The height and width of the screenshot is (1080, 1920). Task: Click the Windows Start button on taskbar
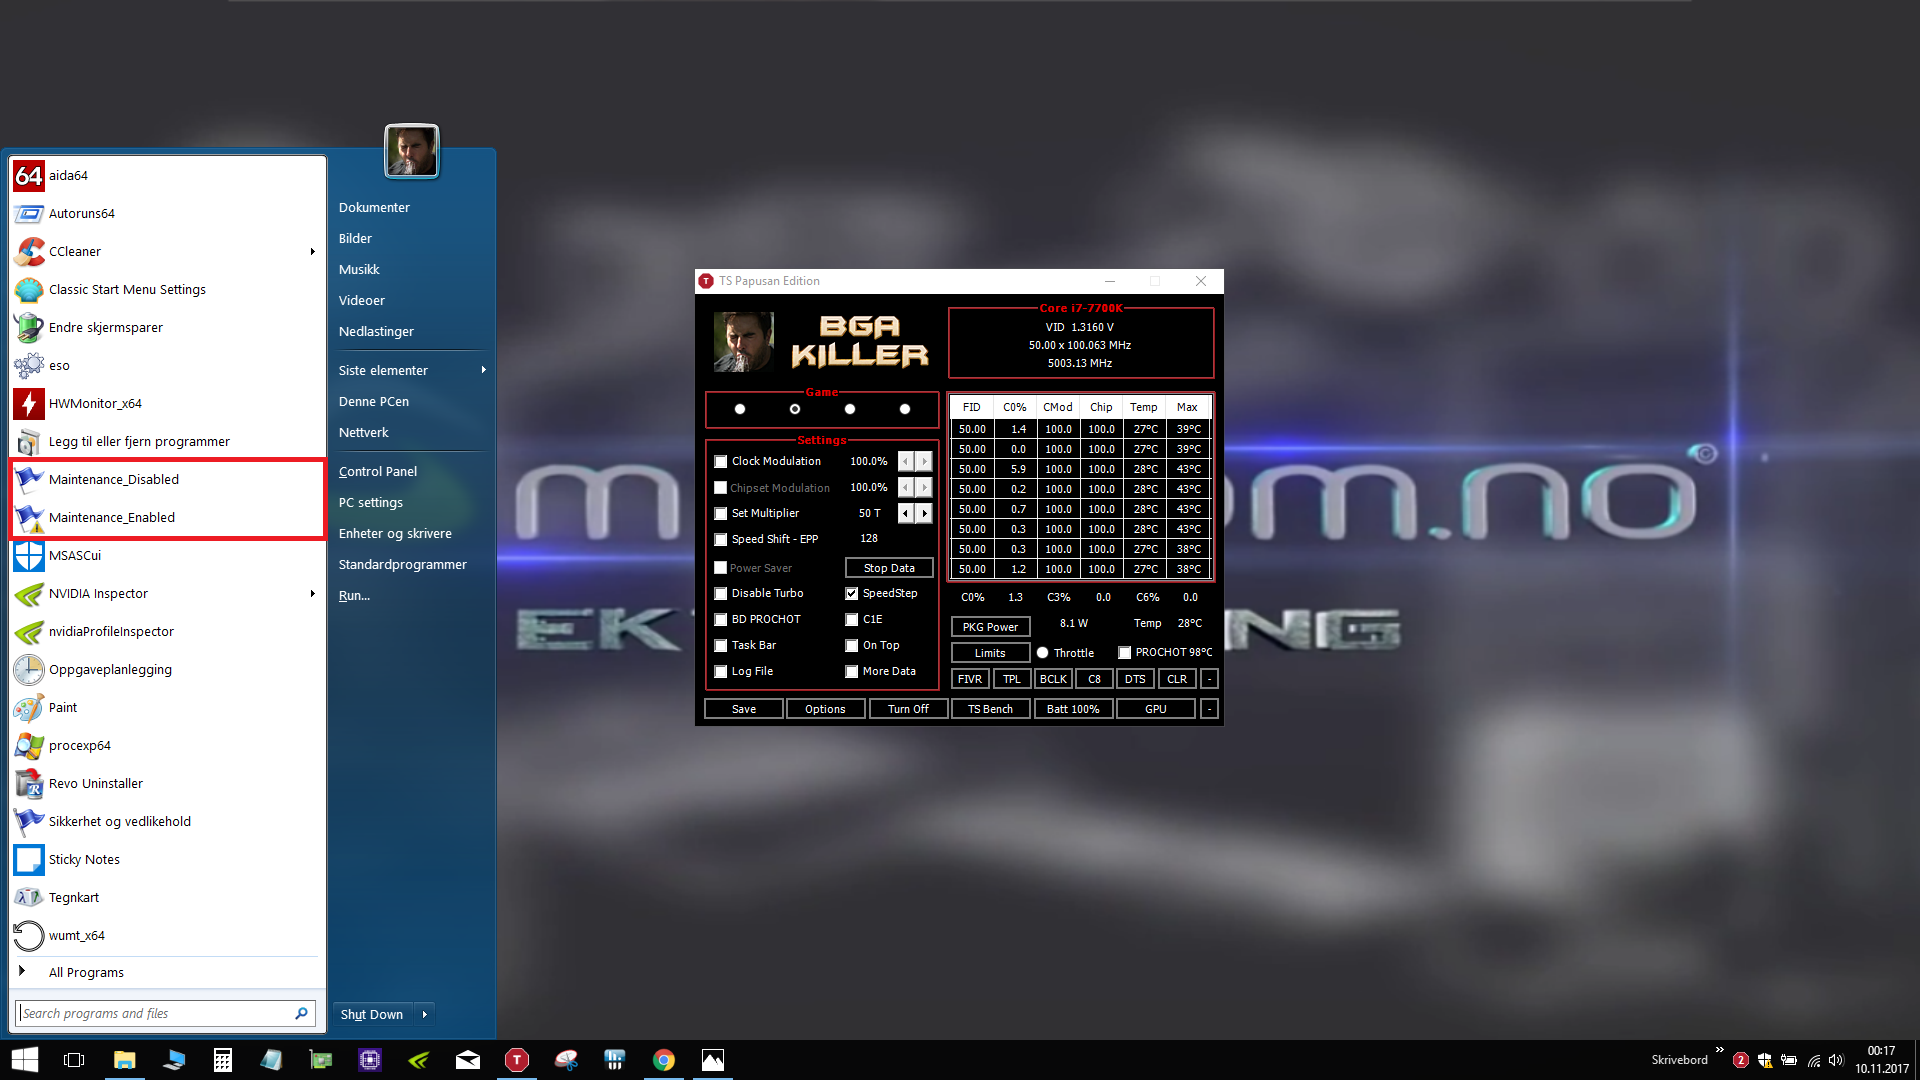click(x=24, y=1060)
